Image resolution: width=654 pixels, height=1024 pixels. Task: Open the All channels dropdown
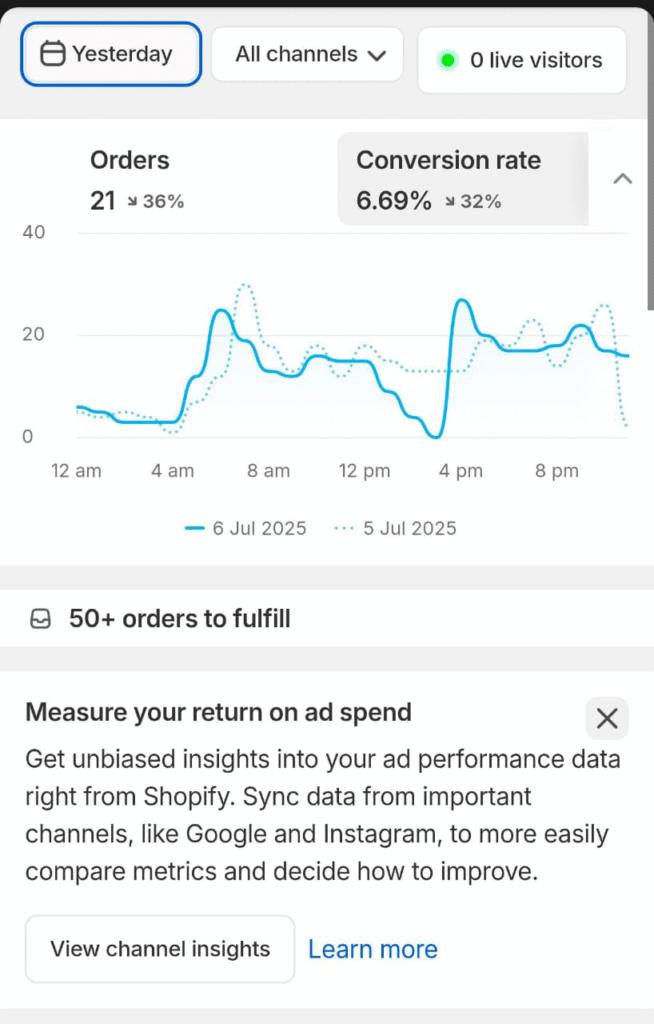click(x=307, y=54)
